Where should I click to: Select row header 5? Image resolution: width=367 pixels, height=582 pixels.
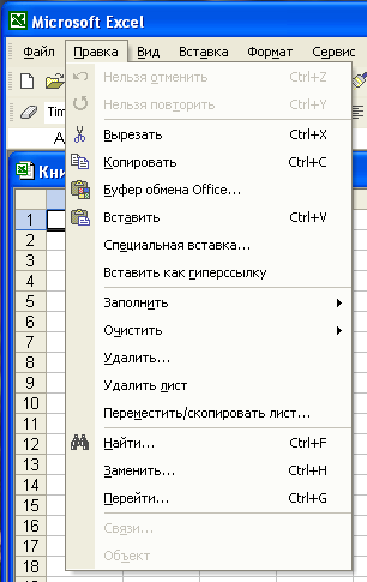coord(31,301)
